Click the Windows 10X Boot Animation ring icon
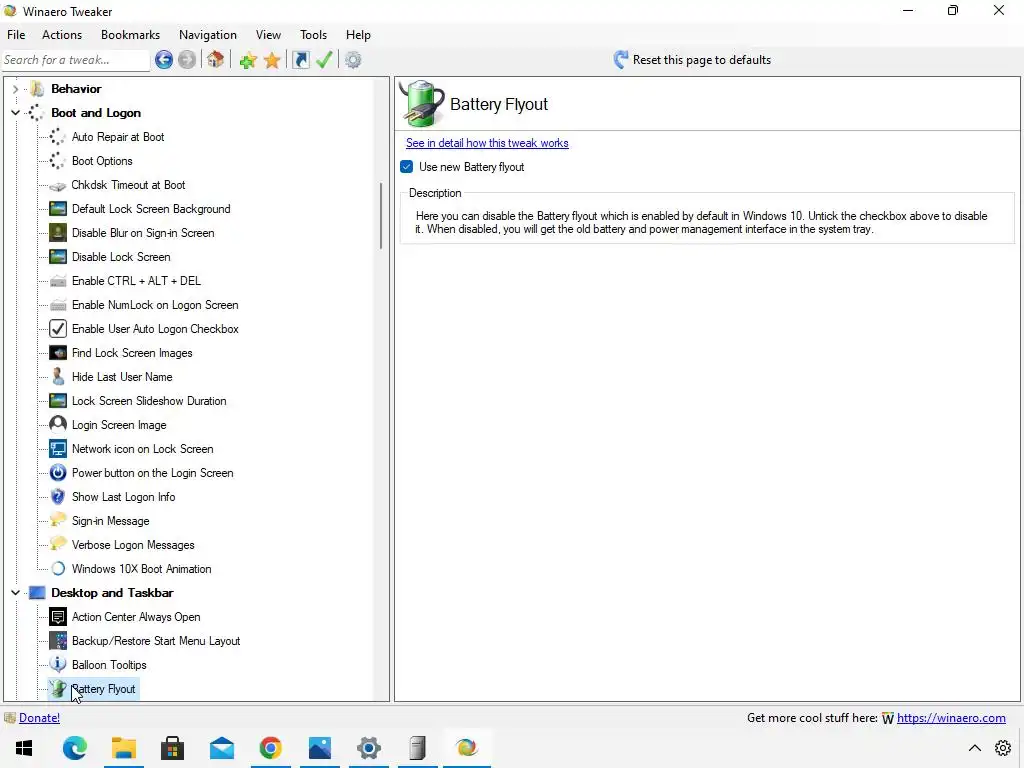This screenshot has width=1024, height=768. point(57,569)
